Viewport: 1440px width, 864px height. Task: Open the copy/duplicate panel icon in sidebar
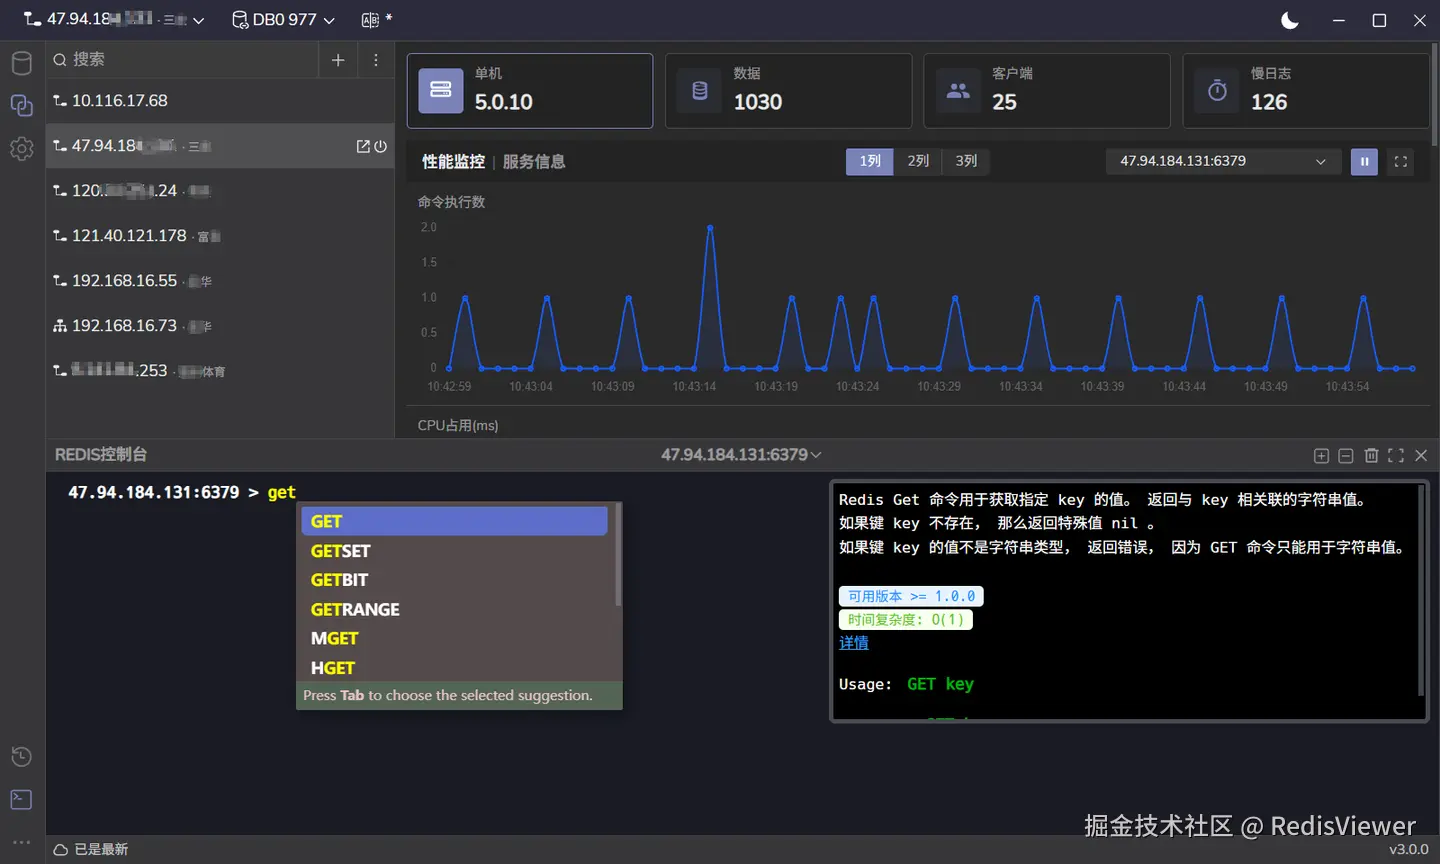(21, 105)
